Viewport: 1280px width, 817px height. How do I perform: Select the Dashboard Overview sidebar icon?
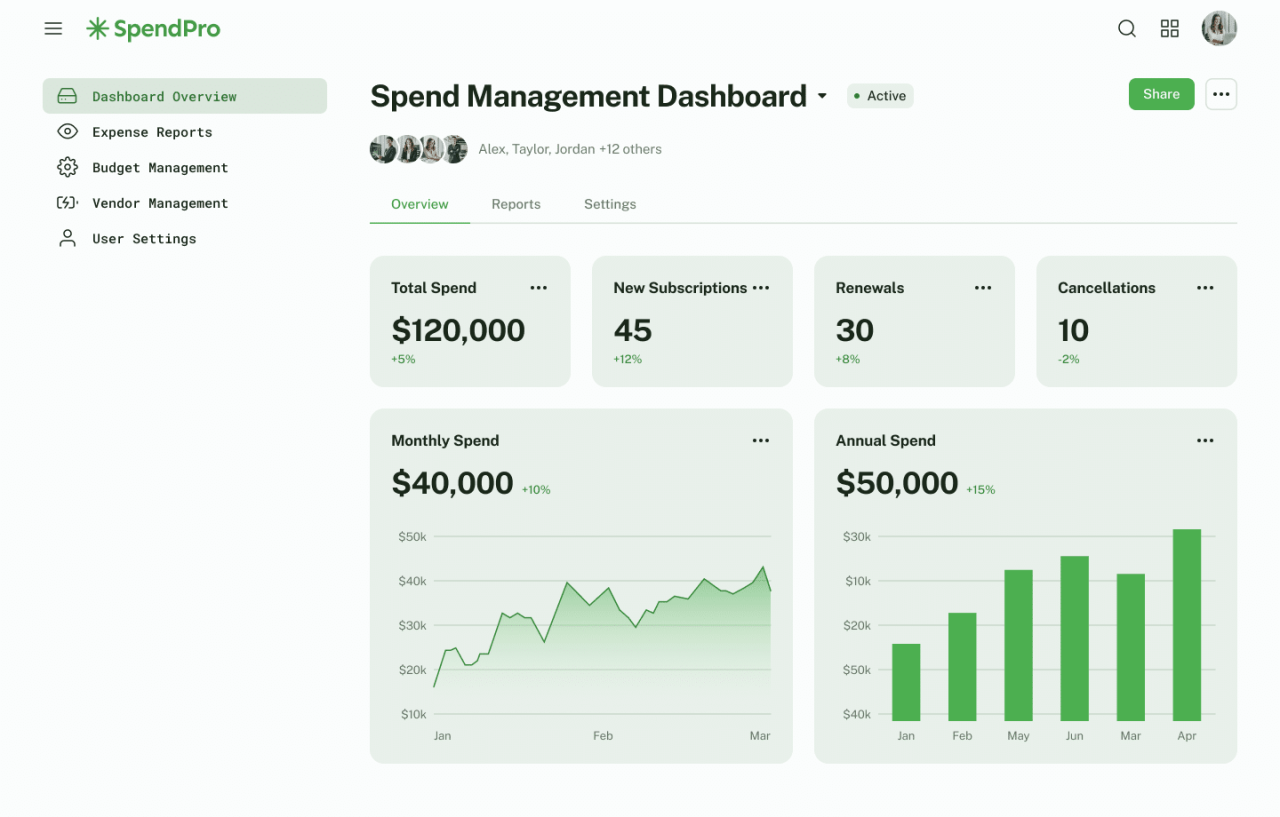[x=66, y=95]
